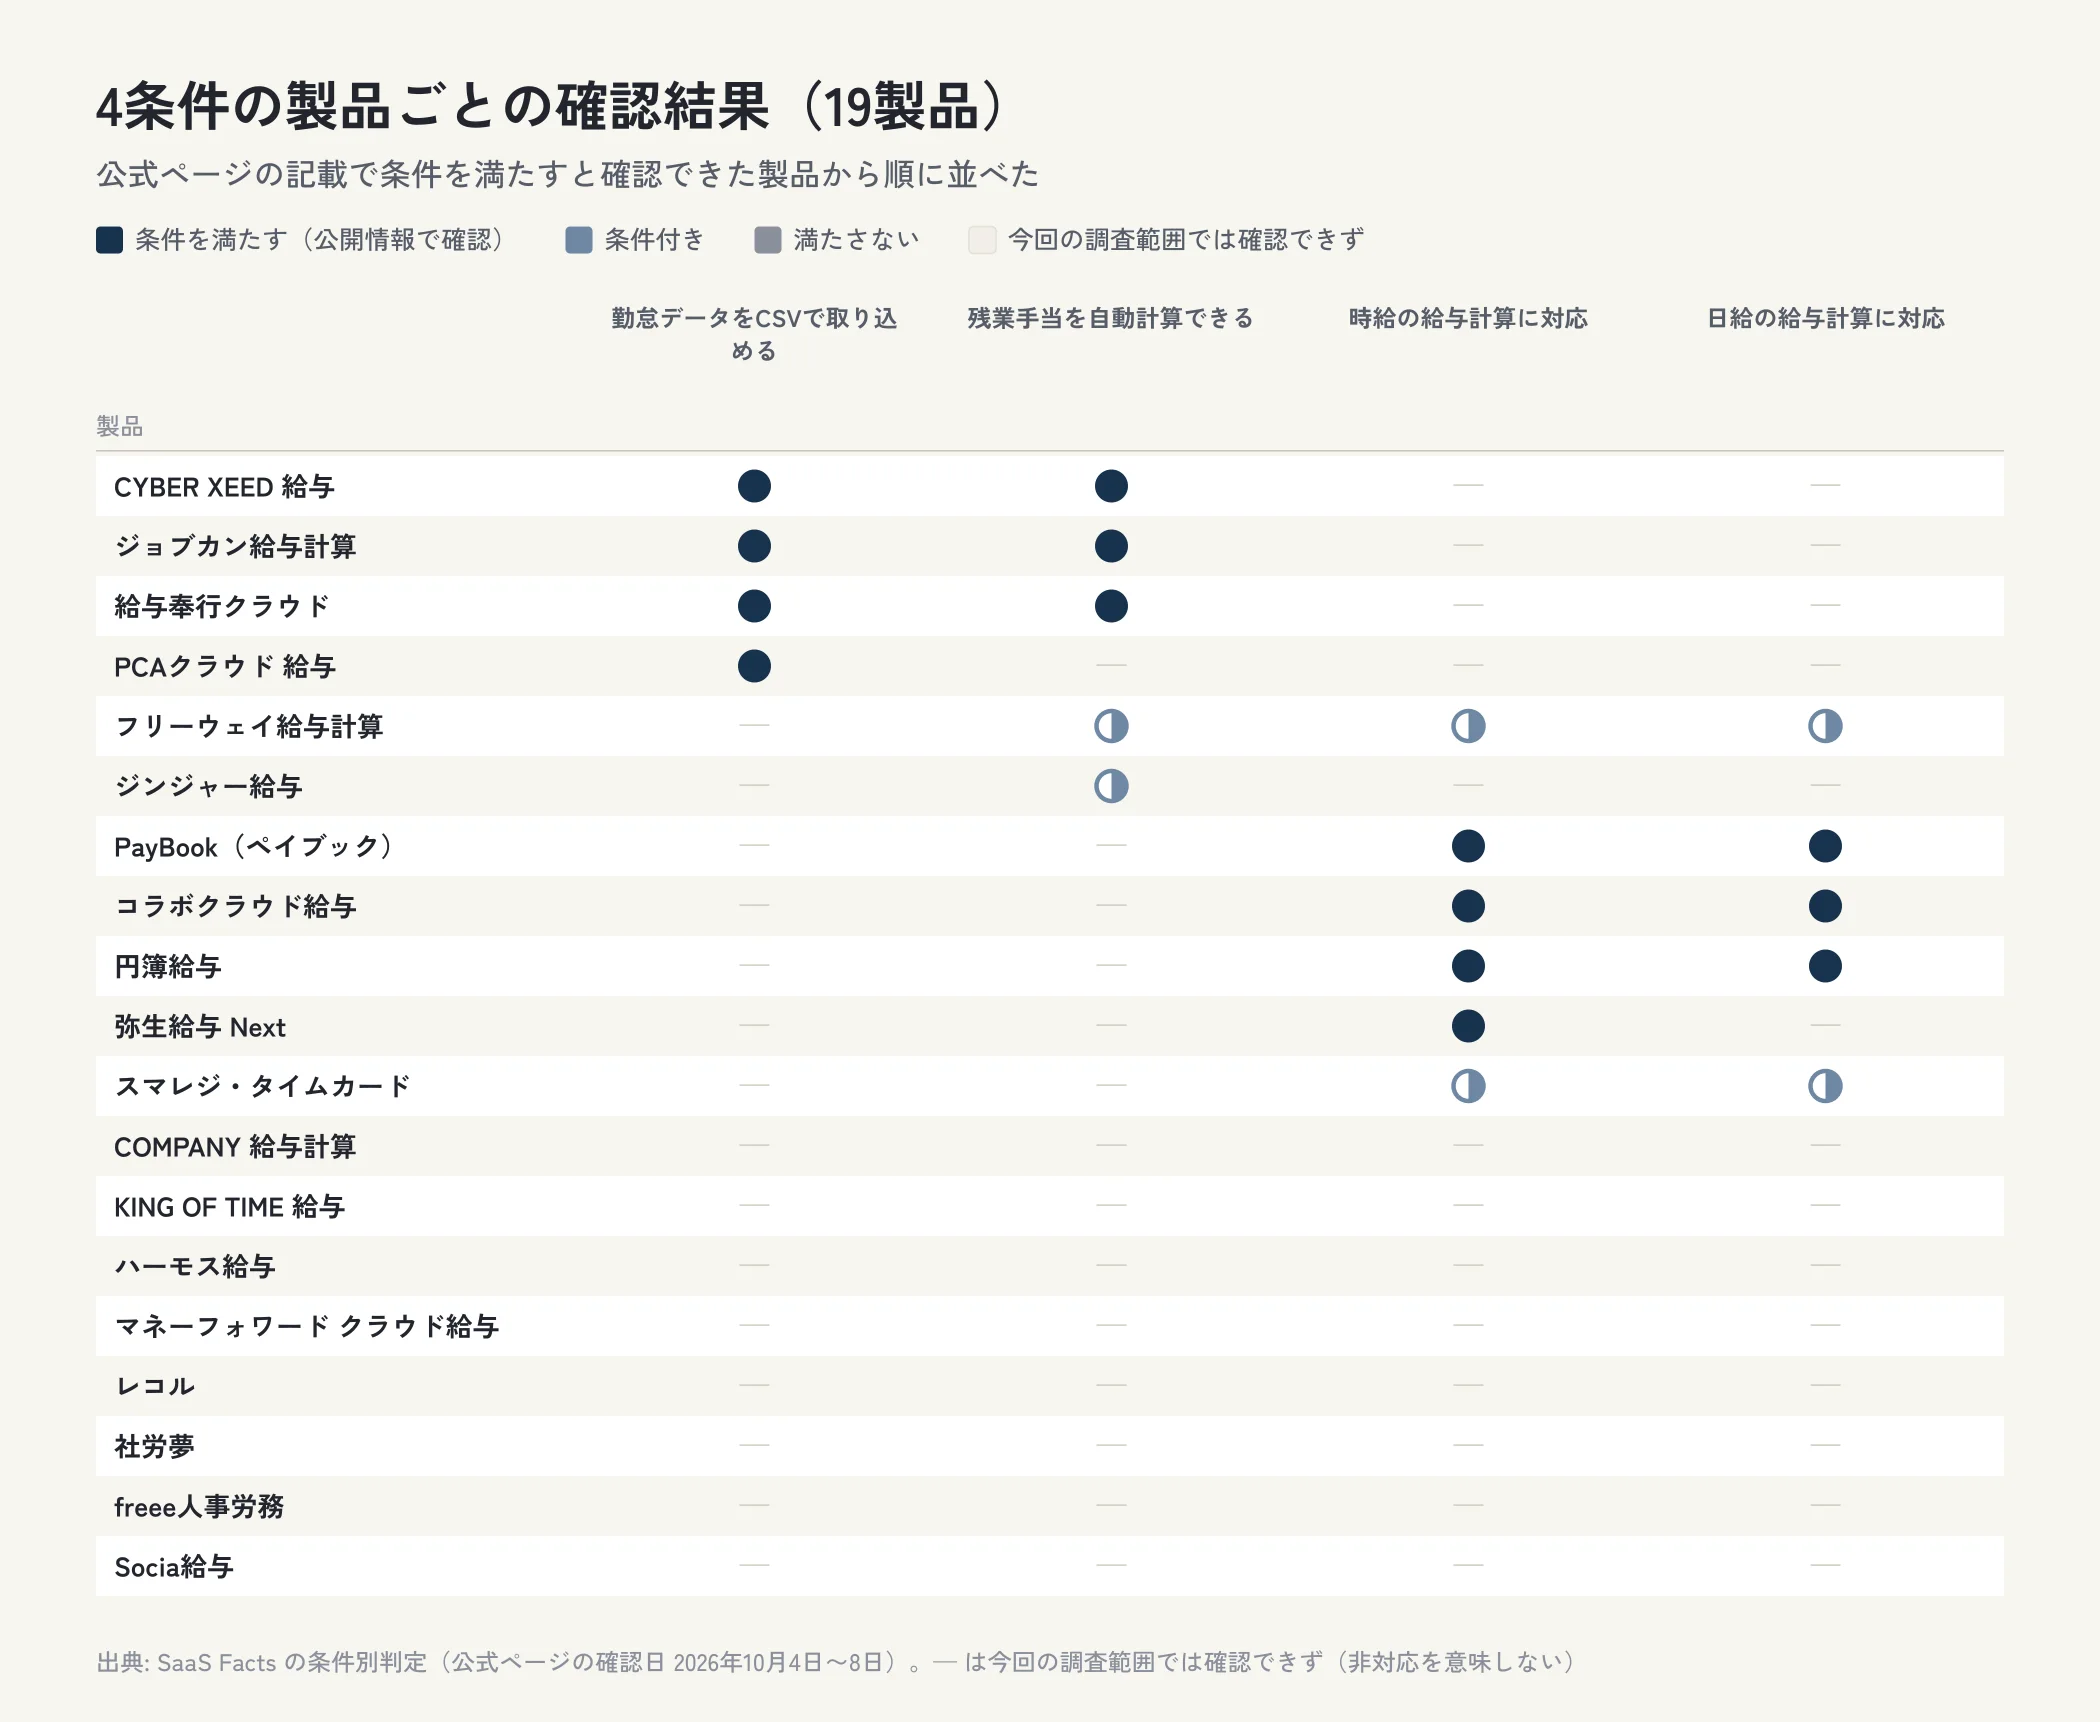The width and height of the screenshot is (2100, 1722).
Task: Select the 社労夢 product name
Action: coord(155,1447)
